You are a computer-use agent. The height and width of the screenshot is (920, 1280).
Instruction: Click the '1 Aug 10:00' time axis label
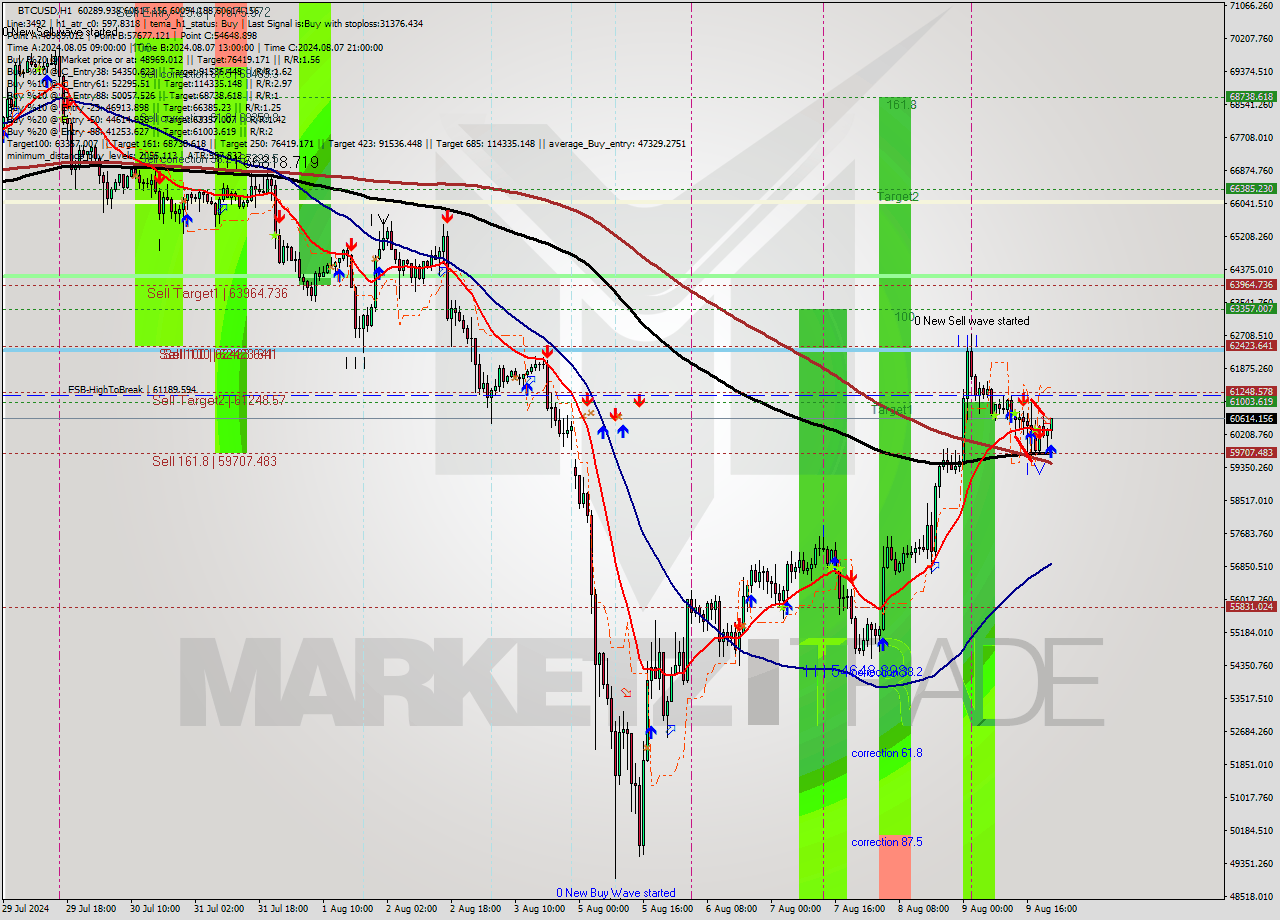click(x=347, y=909)
